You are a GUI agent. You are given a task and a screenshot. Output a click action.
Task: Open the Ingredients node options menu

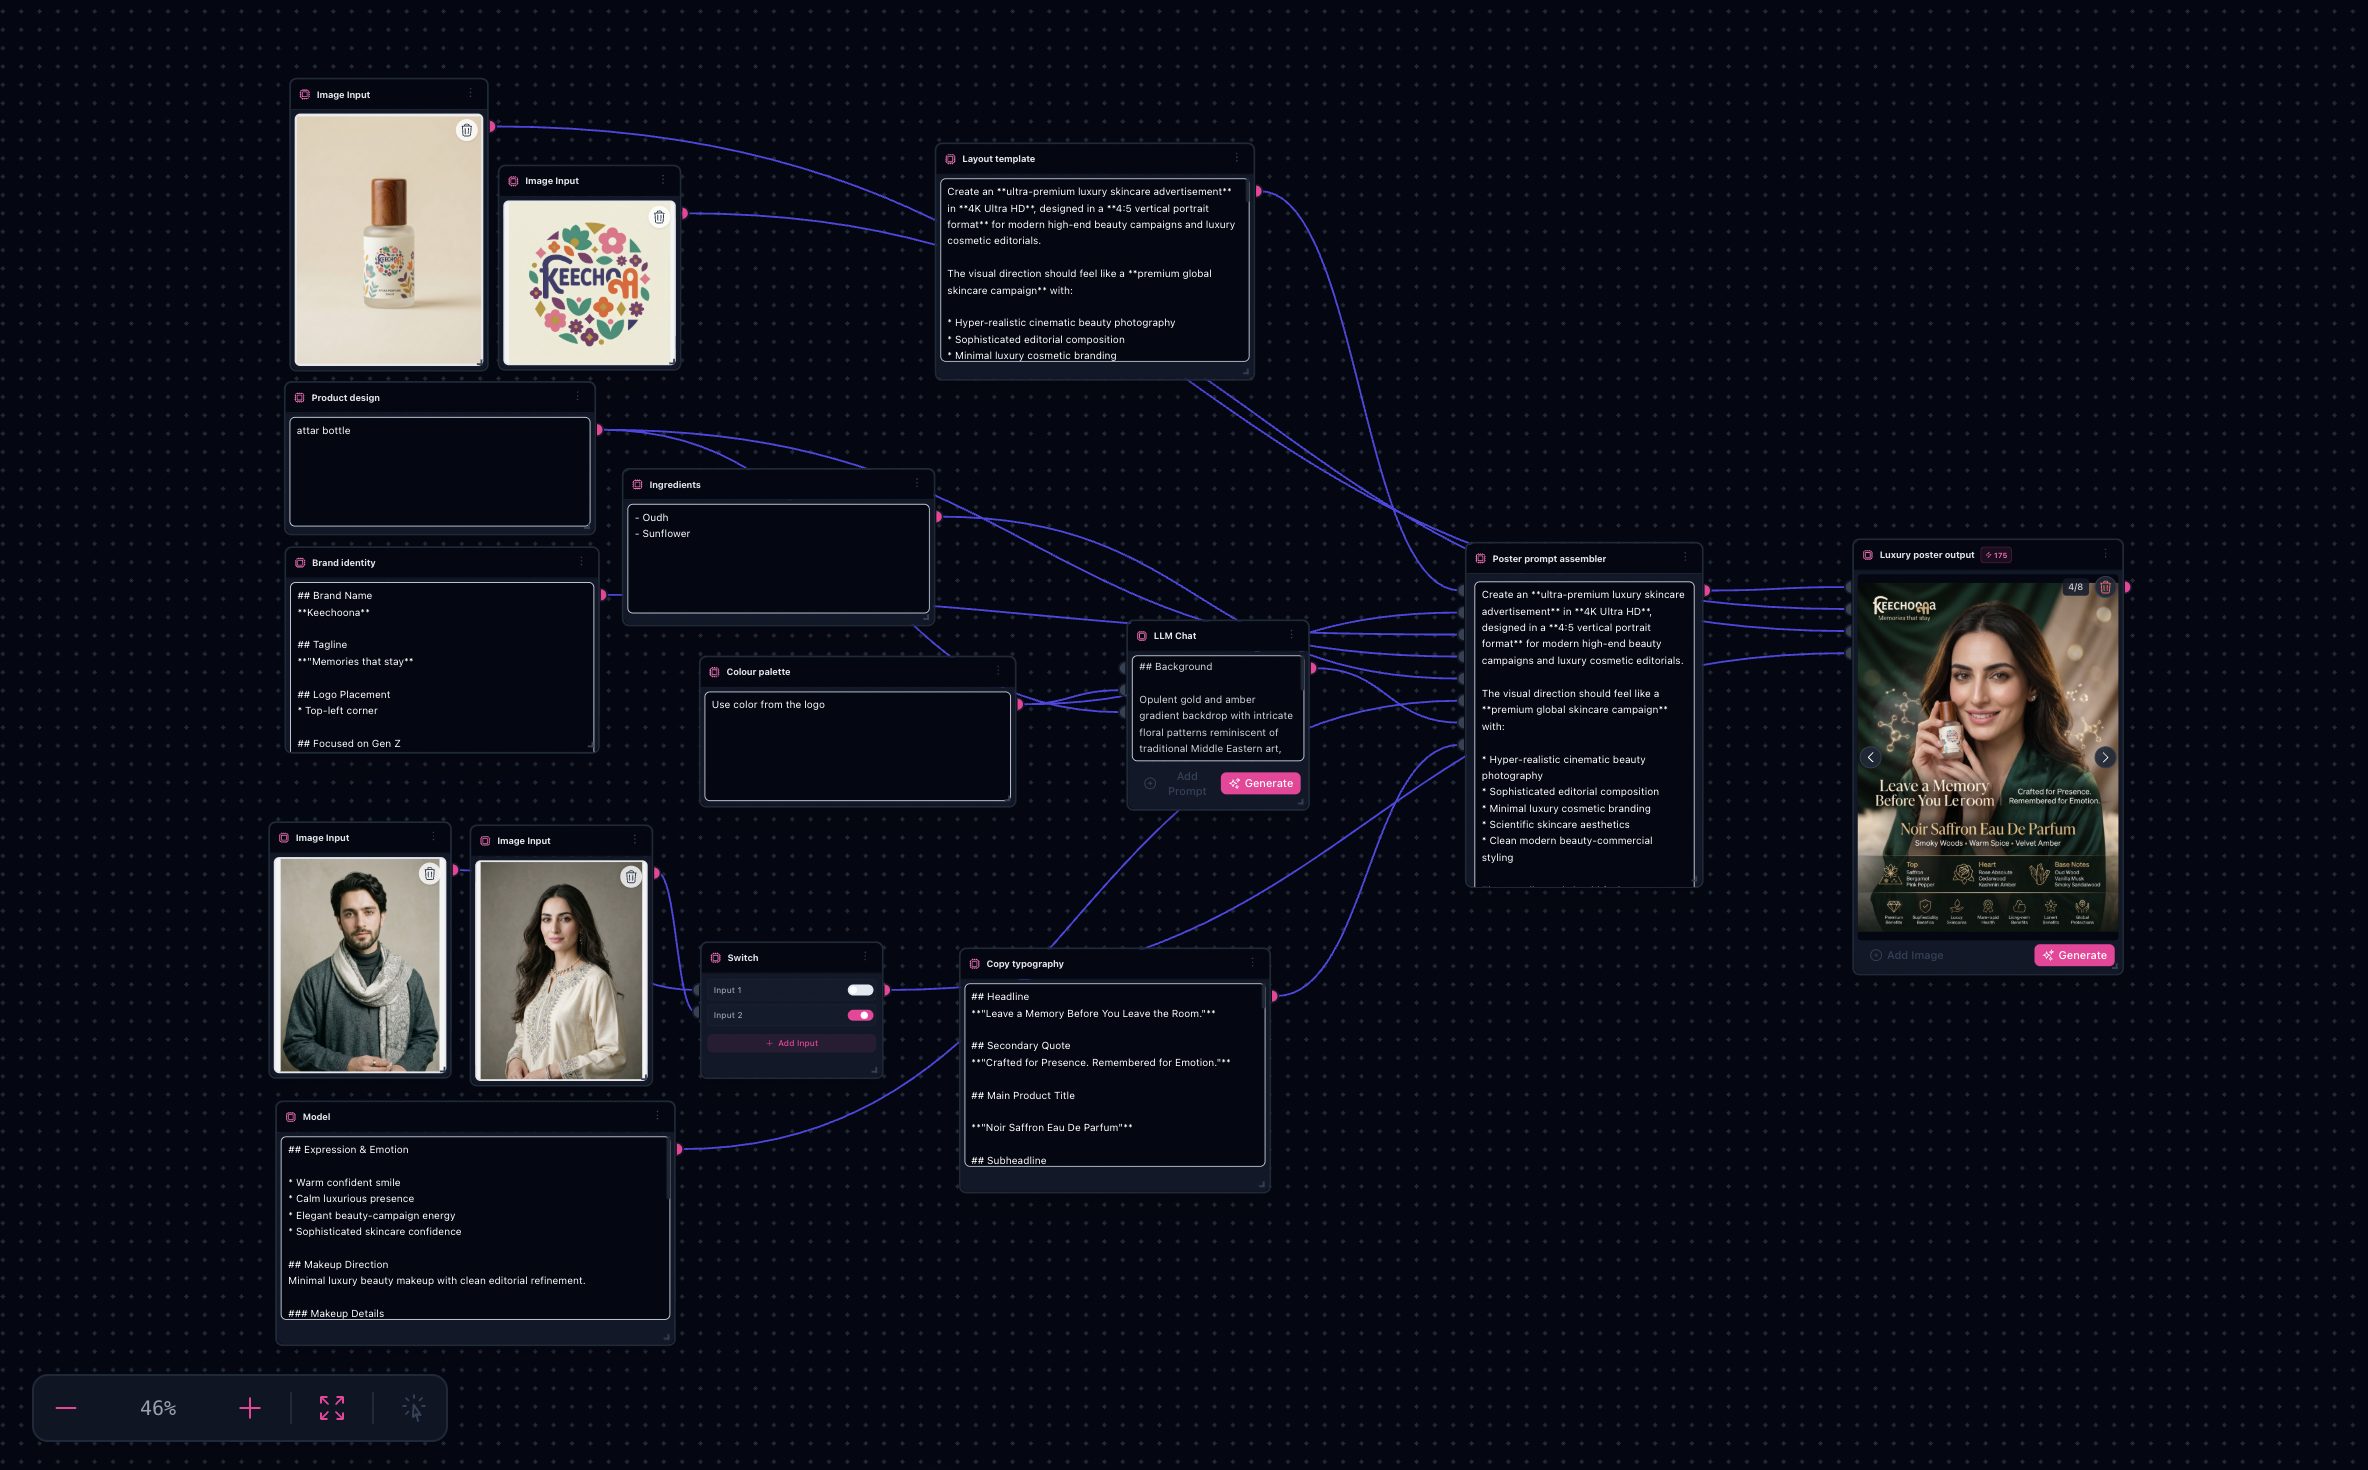pos(916,484)
